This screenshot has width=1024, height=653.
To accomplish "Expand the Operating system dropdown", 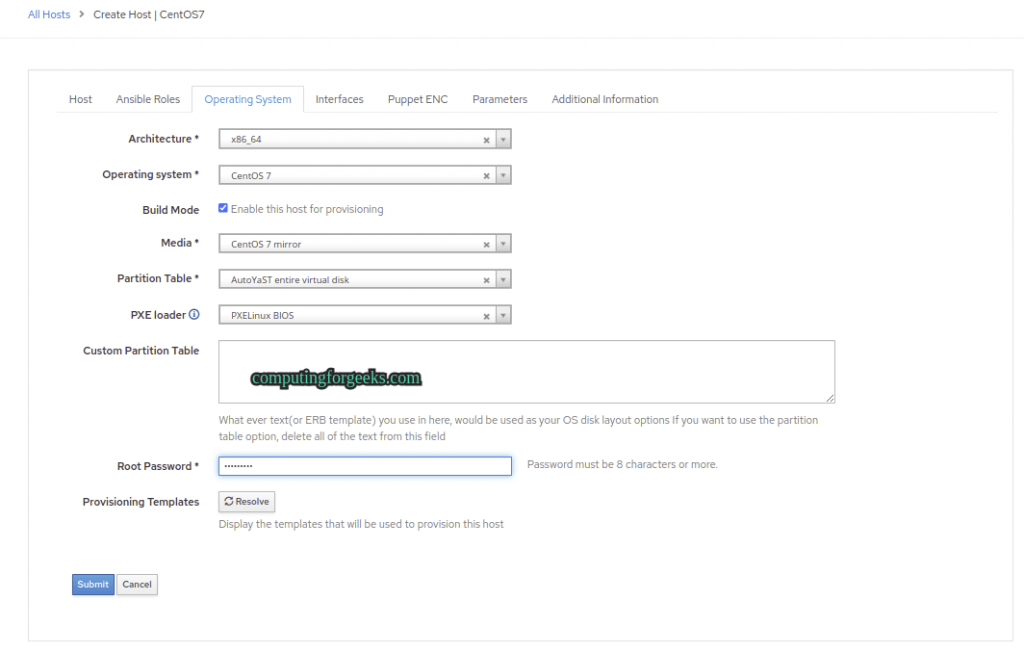I will tap(503, 174).
